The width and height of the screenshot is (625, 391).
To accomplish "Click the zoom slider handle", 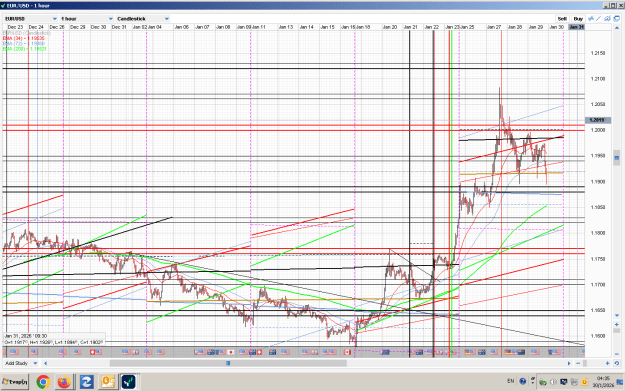I will (x=585, y=363).
